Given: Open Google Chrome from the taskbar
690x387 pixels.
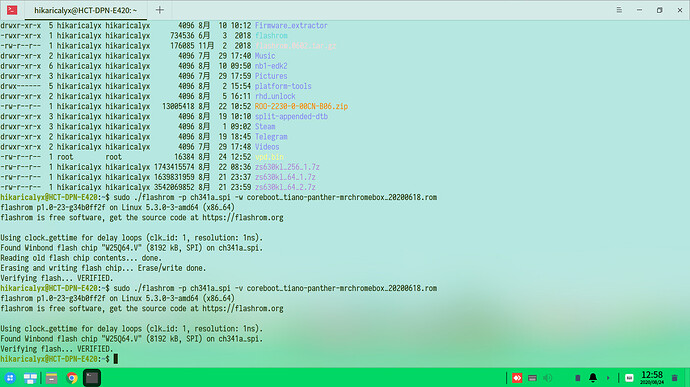Looking at the screenshot, I should (72, 378).
